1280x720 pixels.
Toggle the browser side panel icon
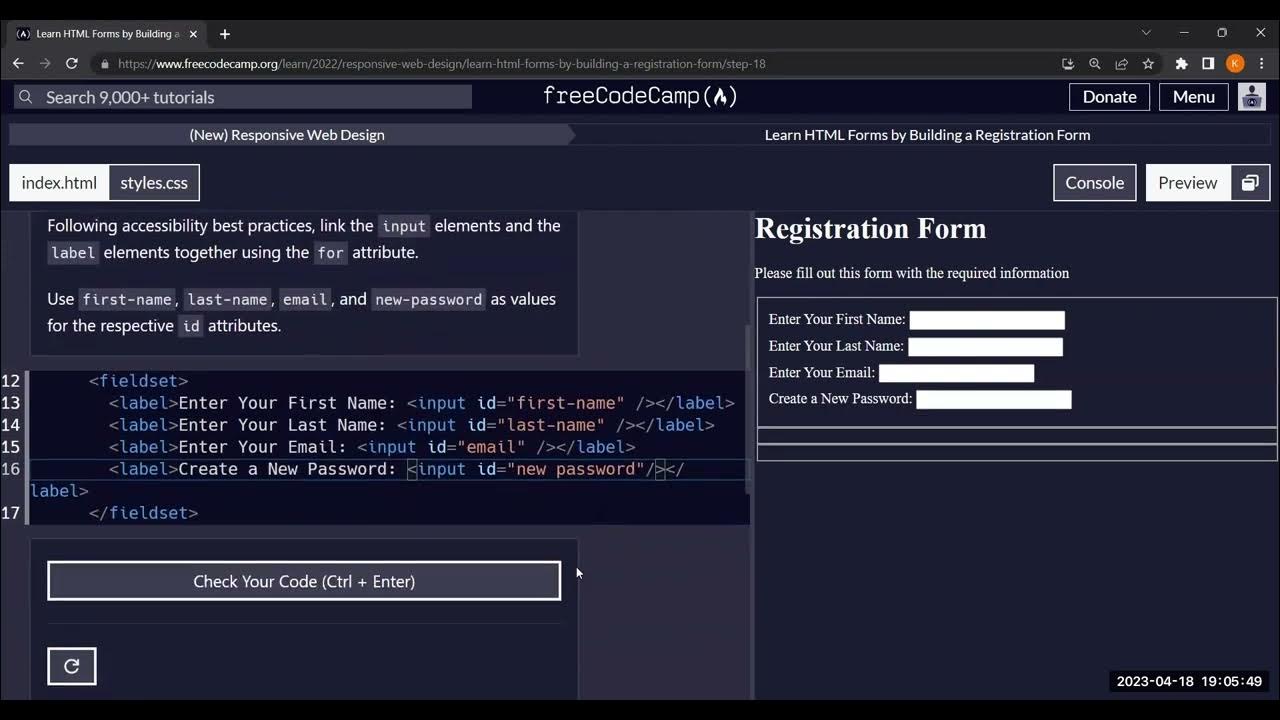tap(1208, 64)
